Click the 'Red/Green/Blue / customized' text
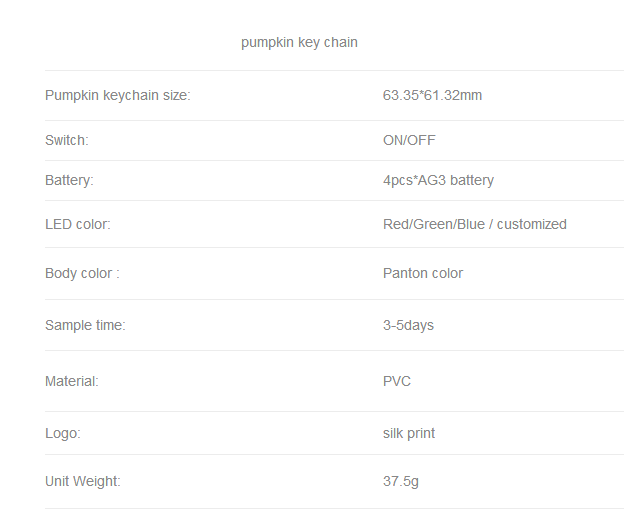 [x=475, y=224]
